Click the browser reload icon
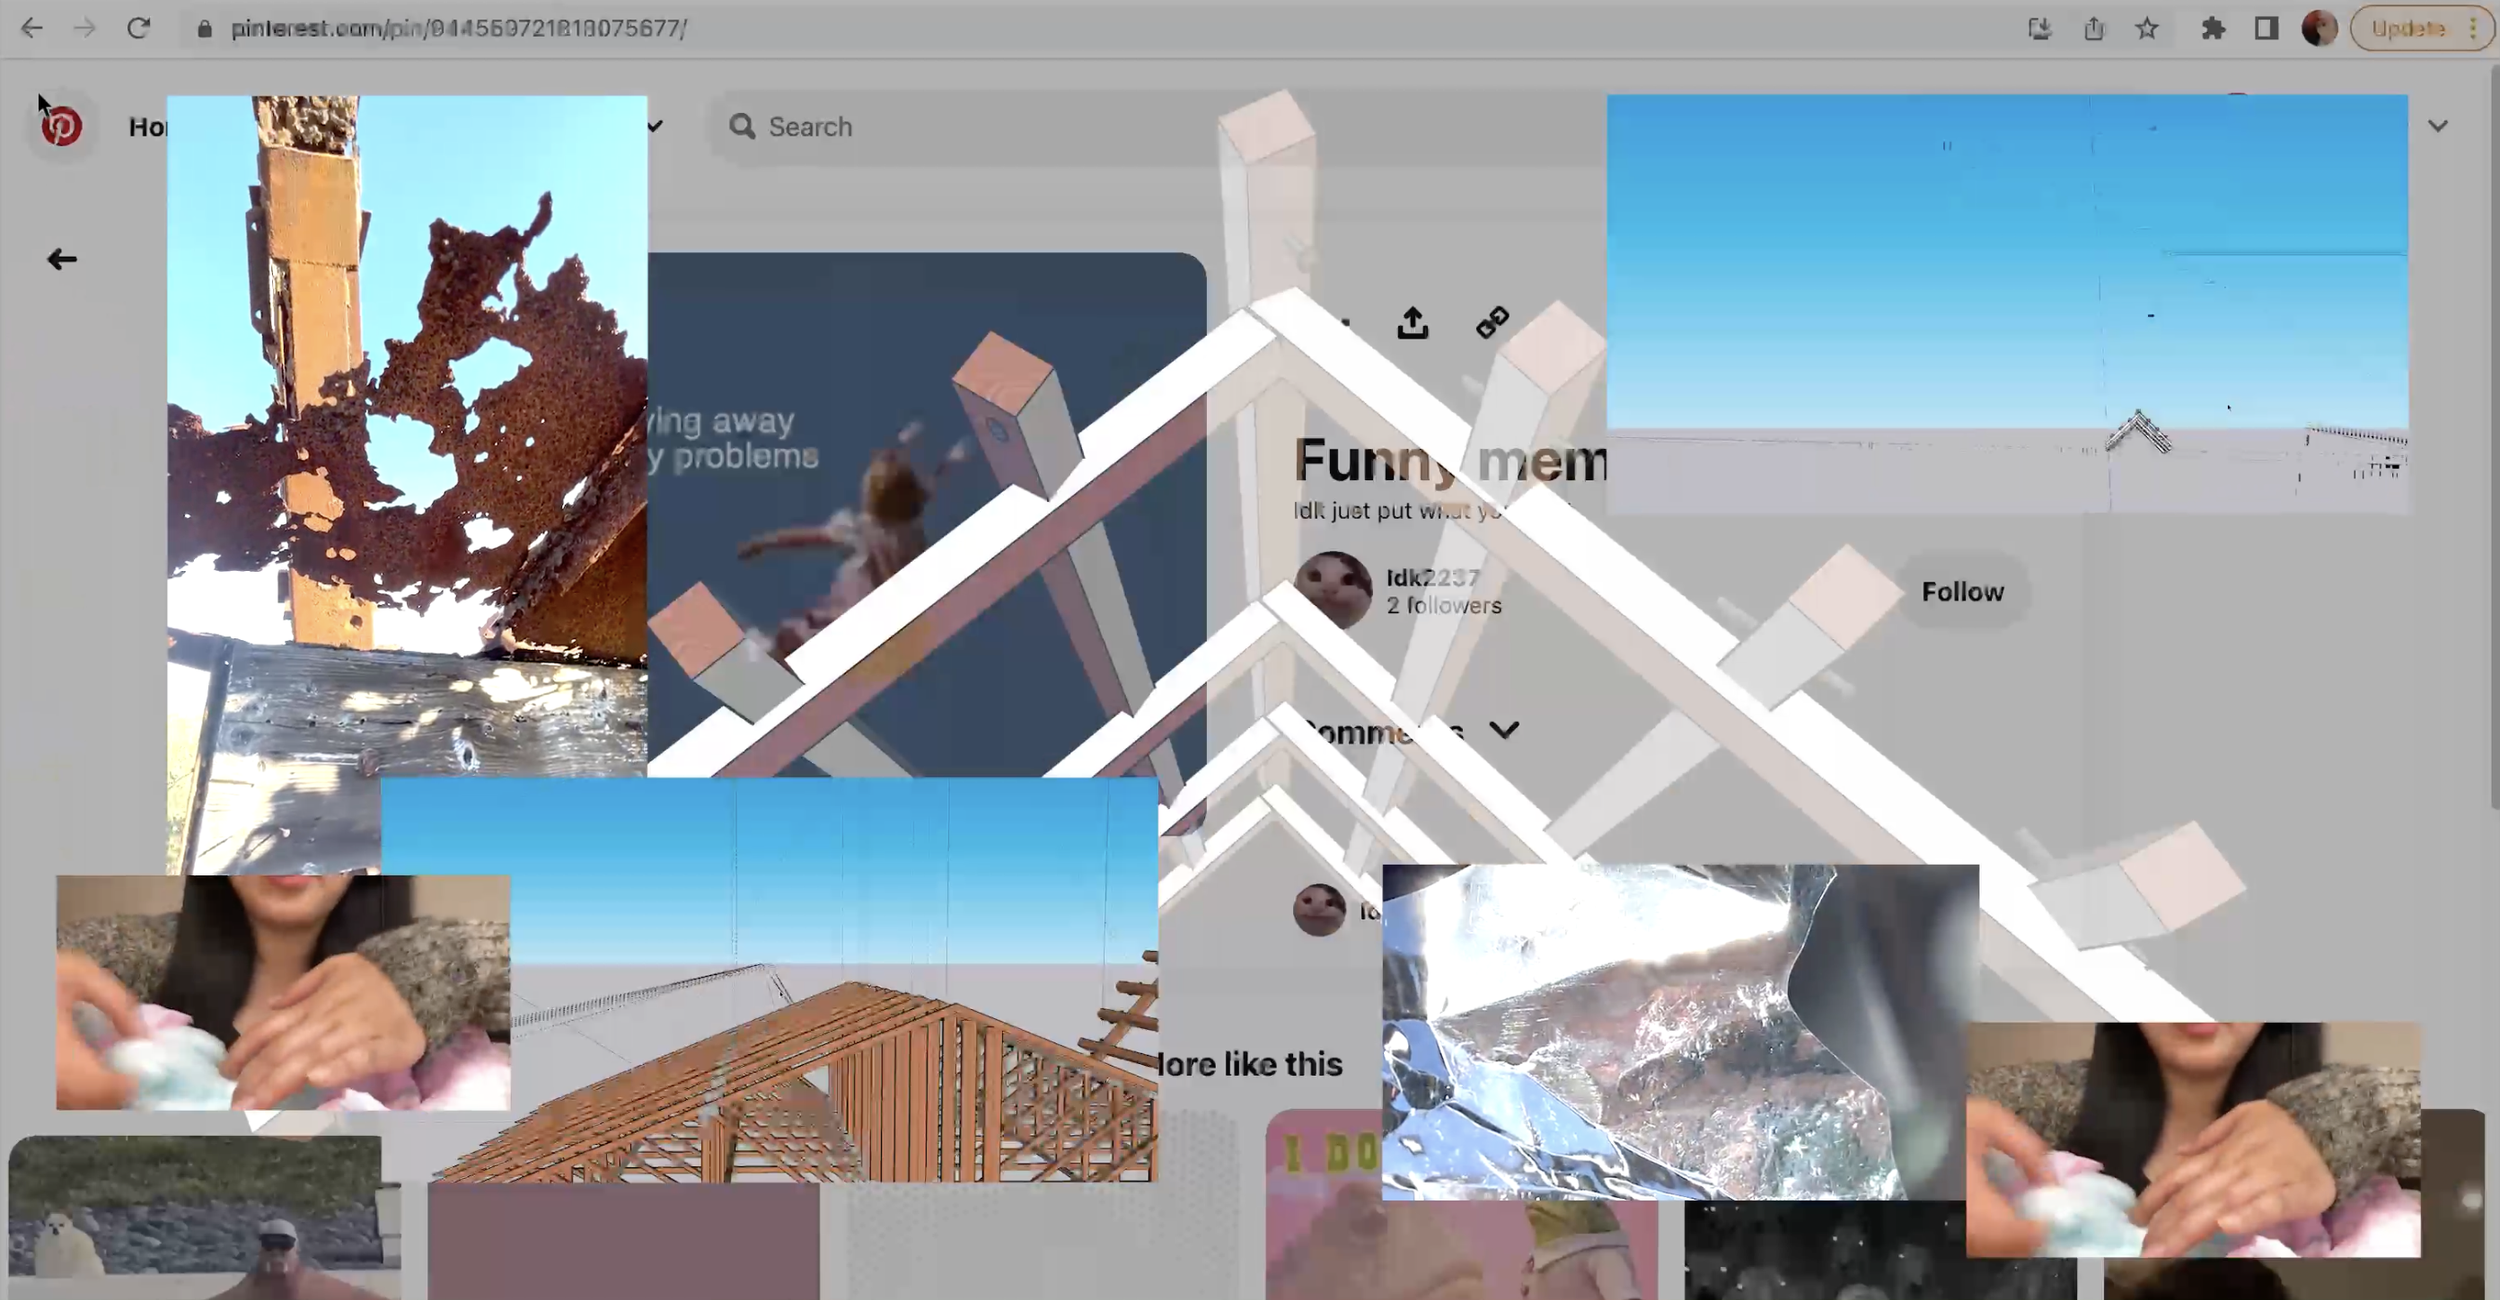Viewport: 2500px width, 1300px height. pos(138,28)
